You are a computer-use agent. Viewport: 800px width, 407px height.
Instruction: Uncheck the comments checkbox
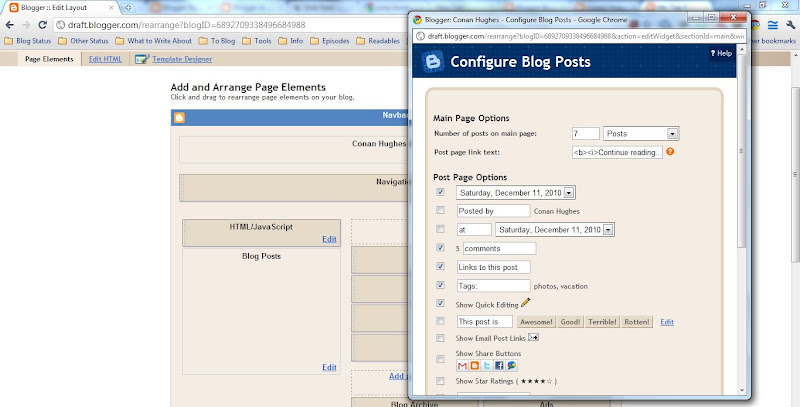coord(440,247)
